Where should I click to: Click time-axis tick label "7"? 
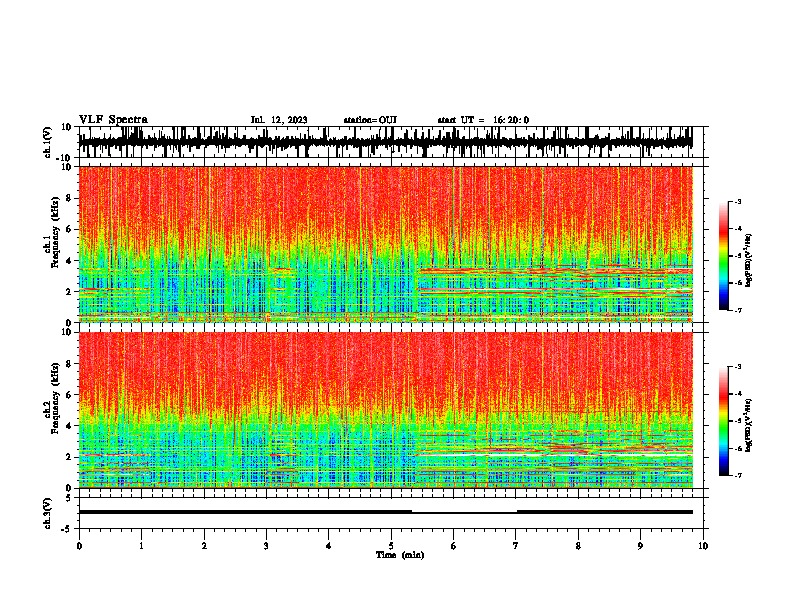coord(516,546)
